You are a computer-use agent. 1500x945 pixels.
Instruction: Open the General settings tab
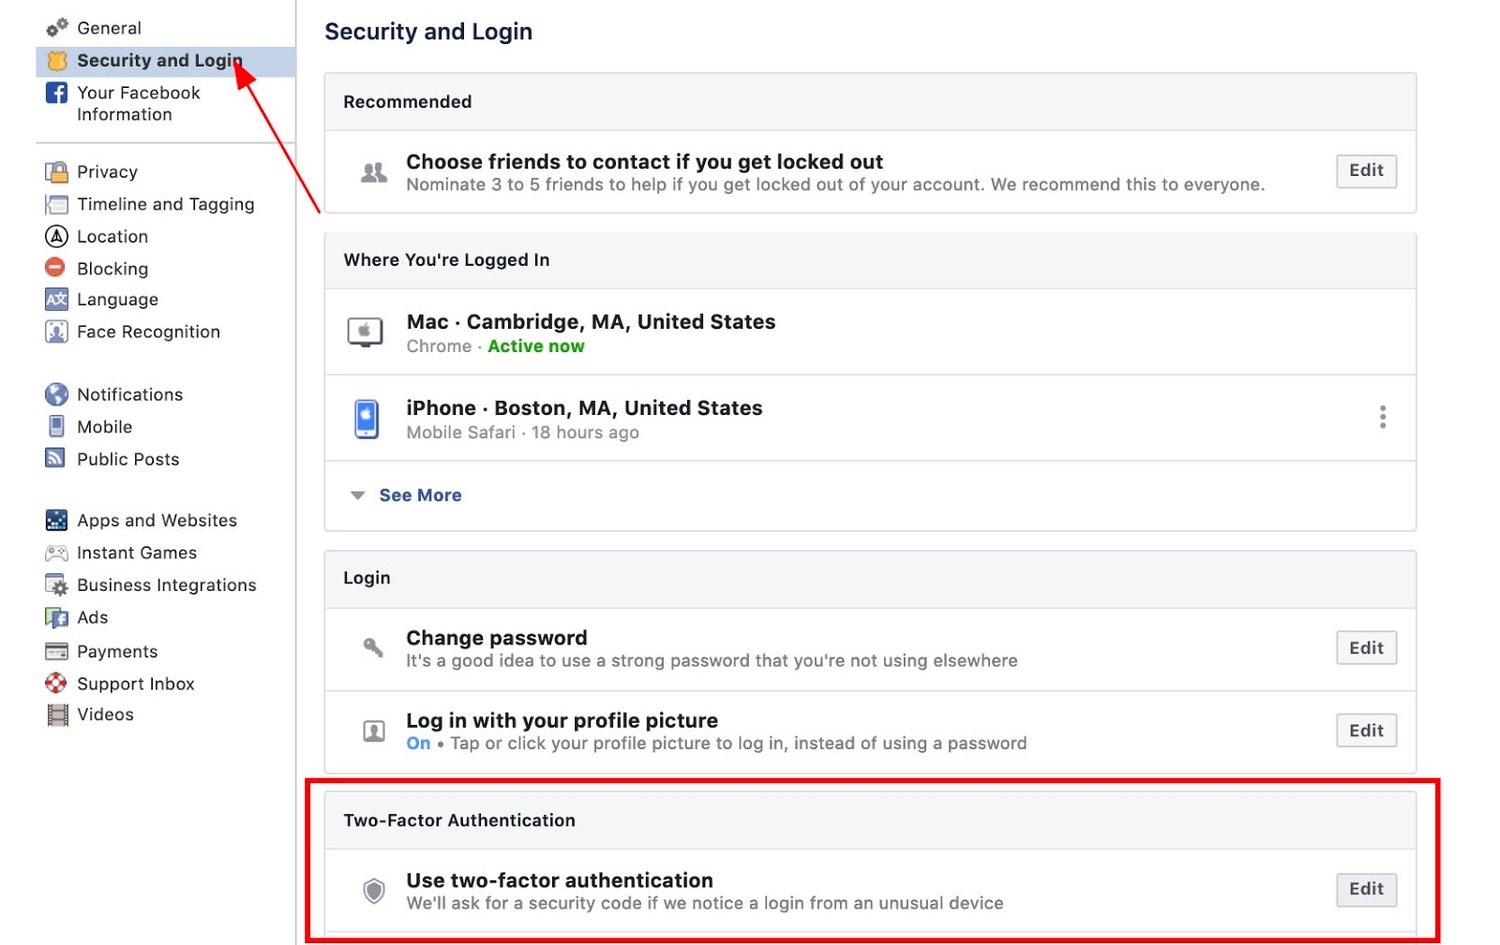[108, 28]
